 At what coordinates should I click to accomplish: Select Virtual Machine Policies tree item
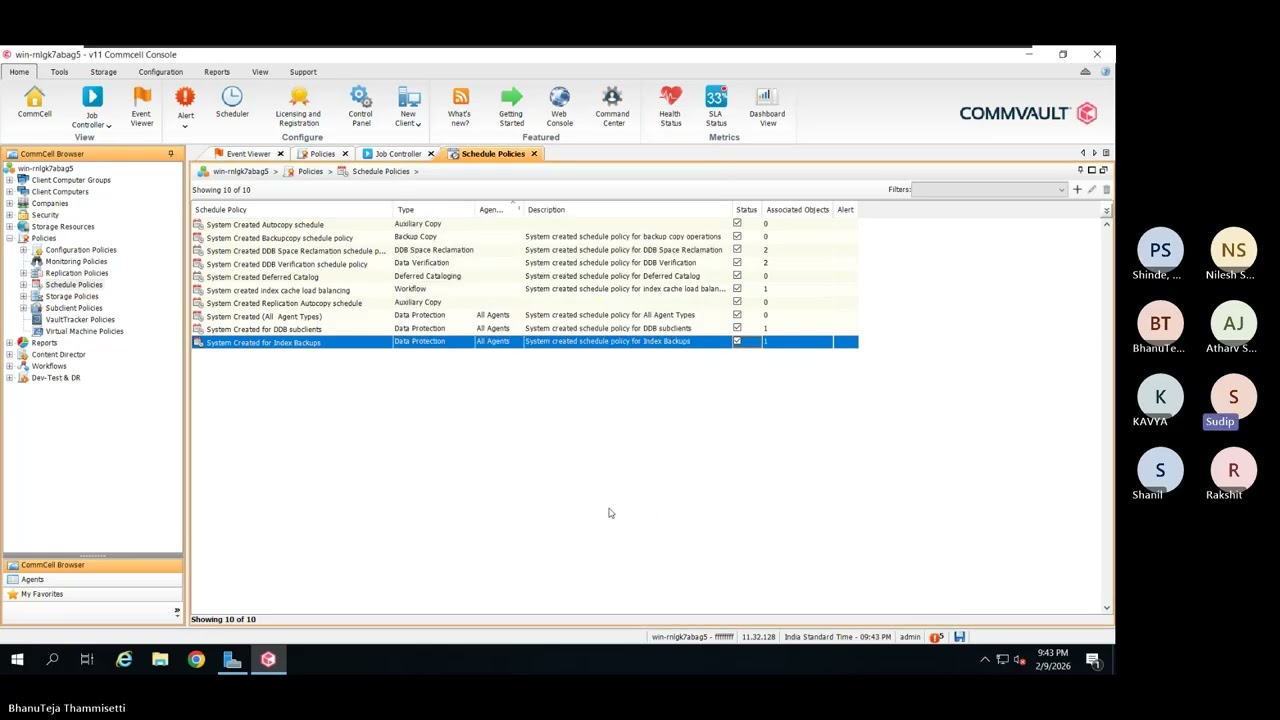[x=84, y=331]
